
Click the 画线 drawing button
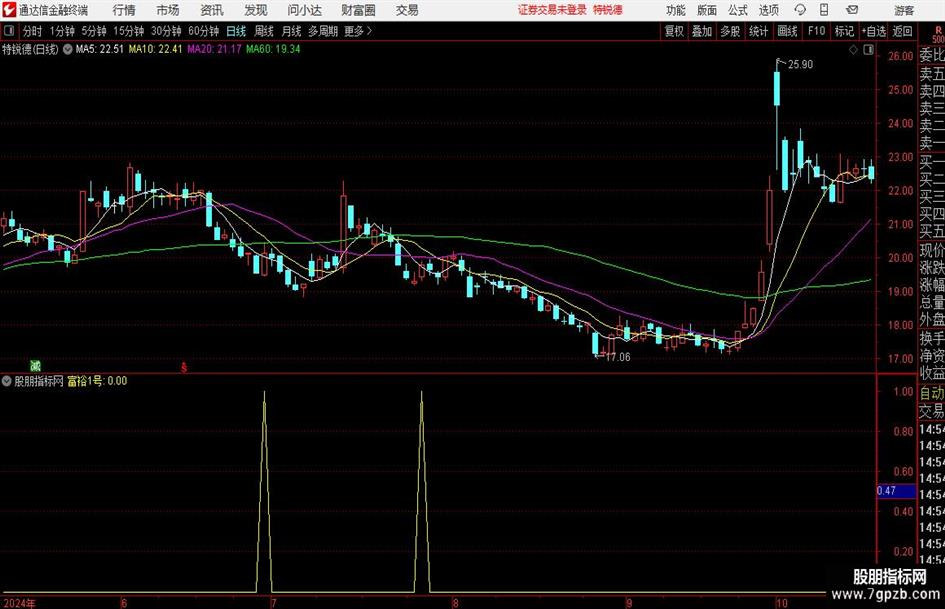click(x=787, y=31)
